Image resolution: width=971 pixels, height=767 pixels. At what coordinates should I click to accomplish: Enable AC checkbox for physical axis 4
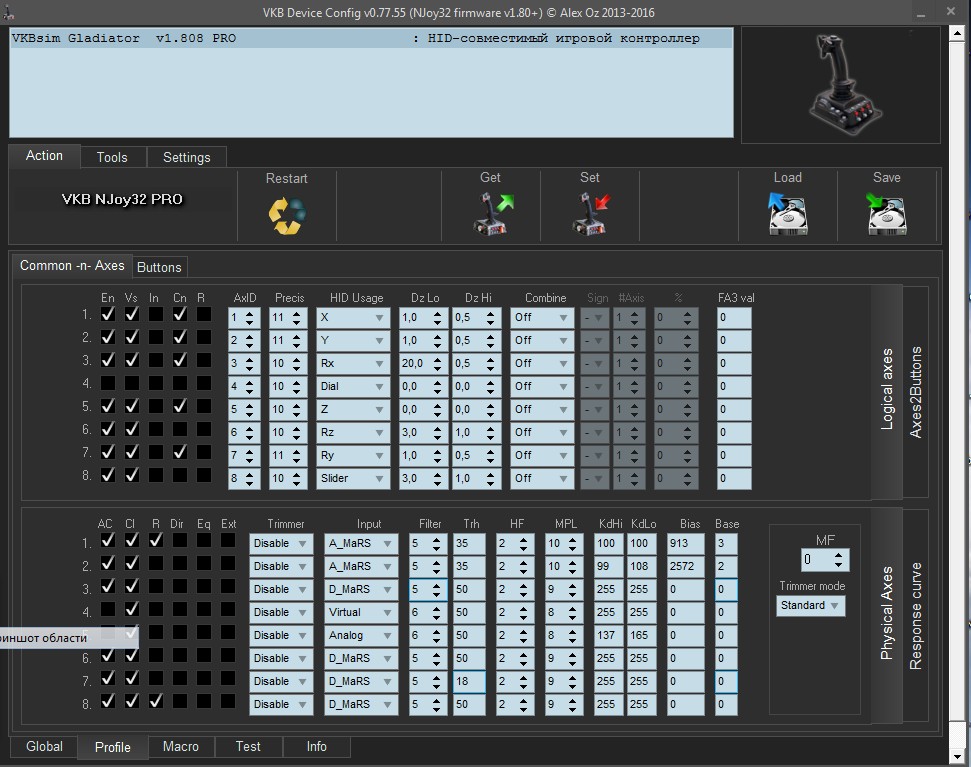(108, 609)
